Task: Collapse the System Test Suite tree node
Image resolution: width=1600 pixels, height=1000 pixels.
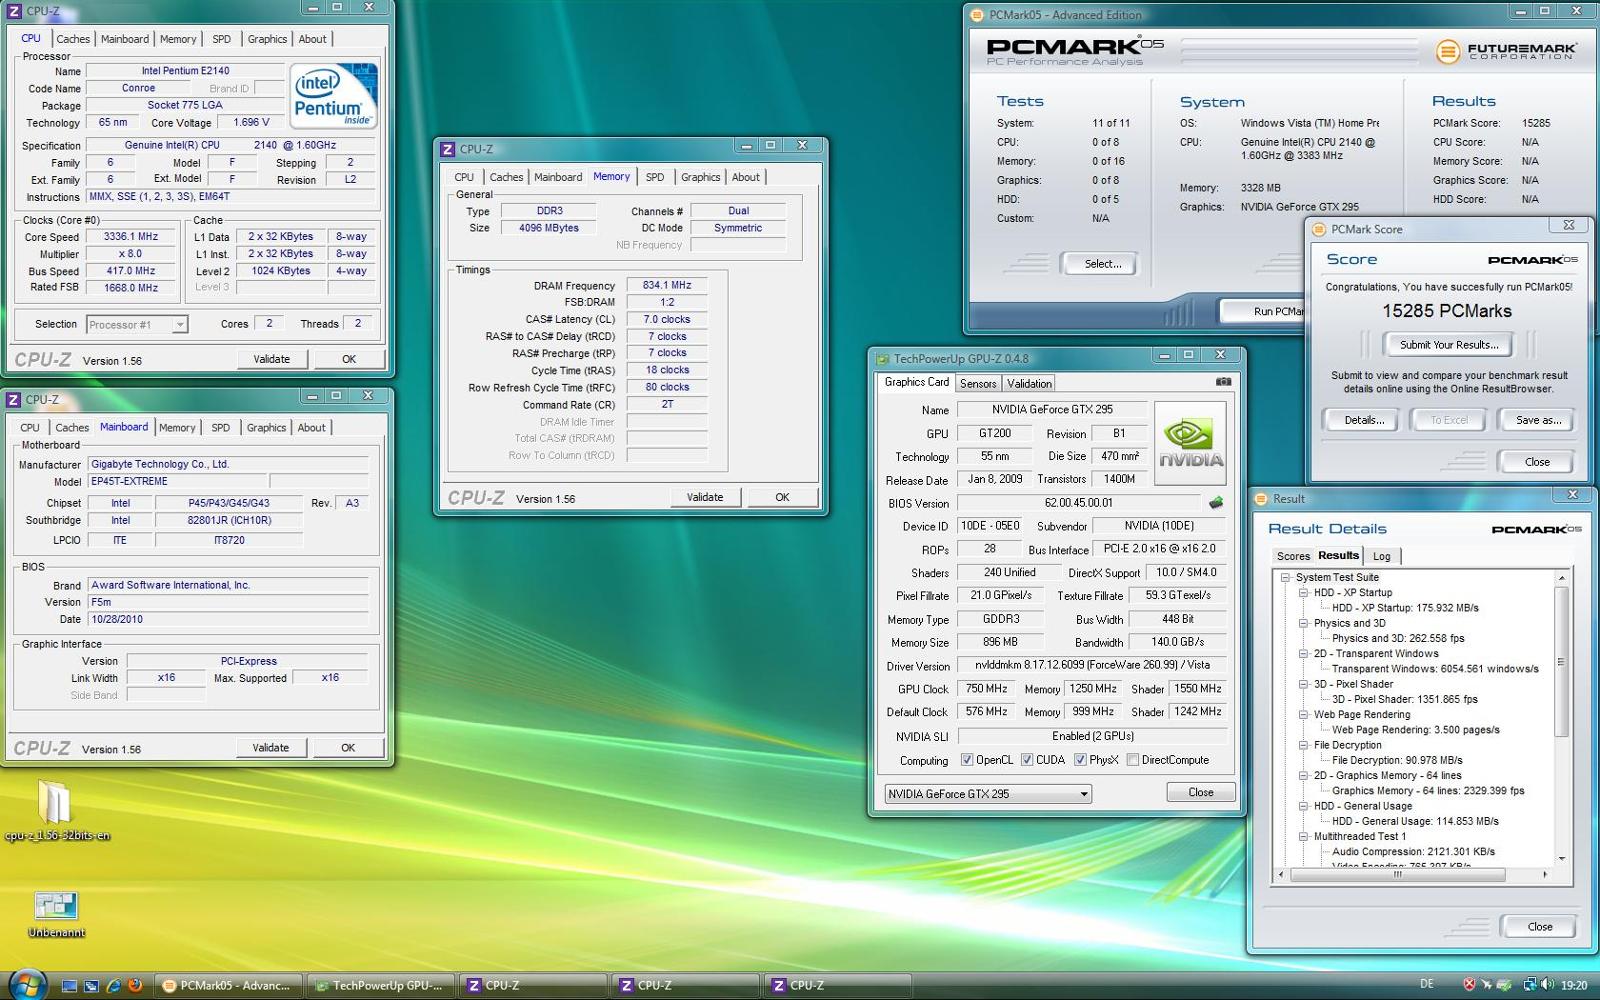Action: pos(1286,577)
